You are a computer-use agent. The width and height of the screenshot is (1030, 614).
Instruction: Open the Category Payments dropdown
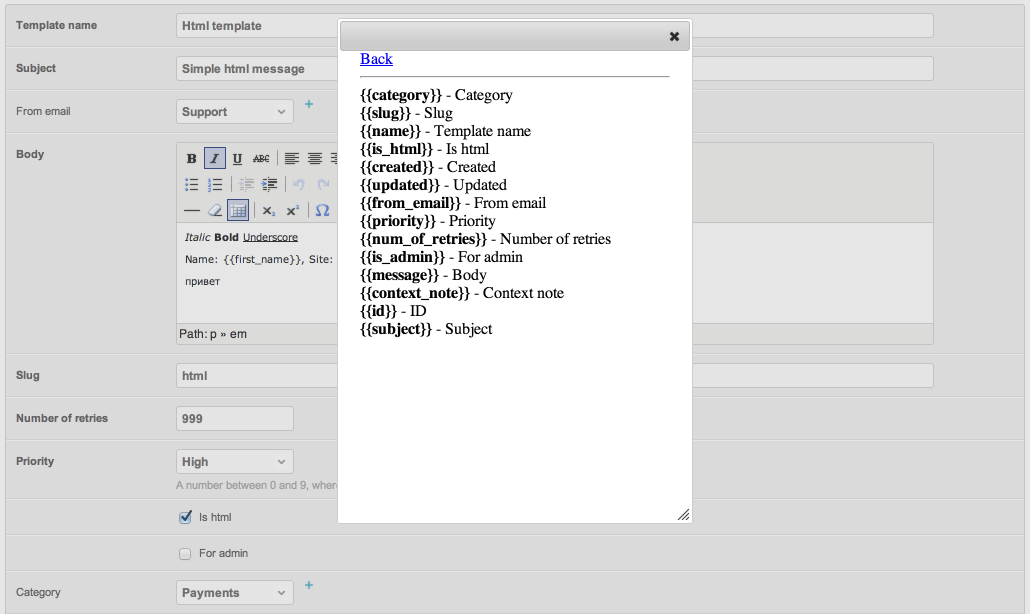(235, 592)
